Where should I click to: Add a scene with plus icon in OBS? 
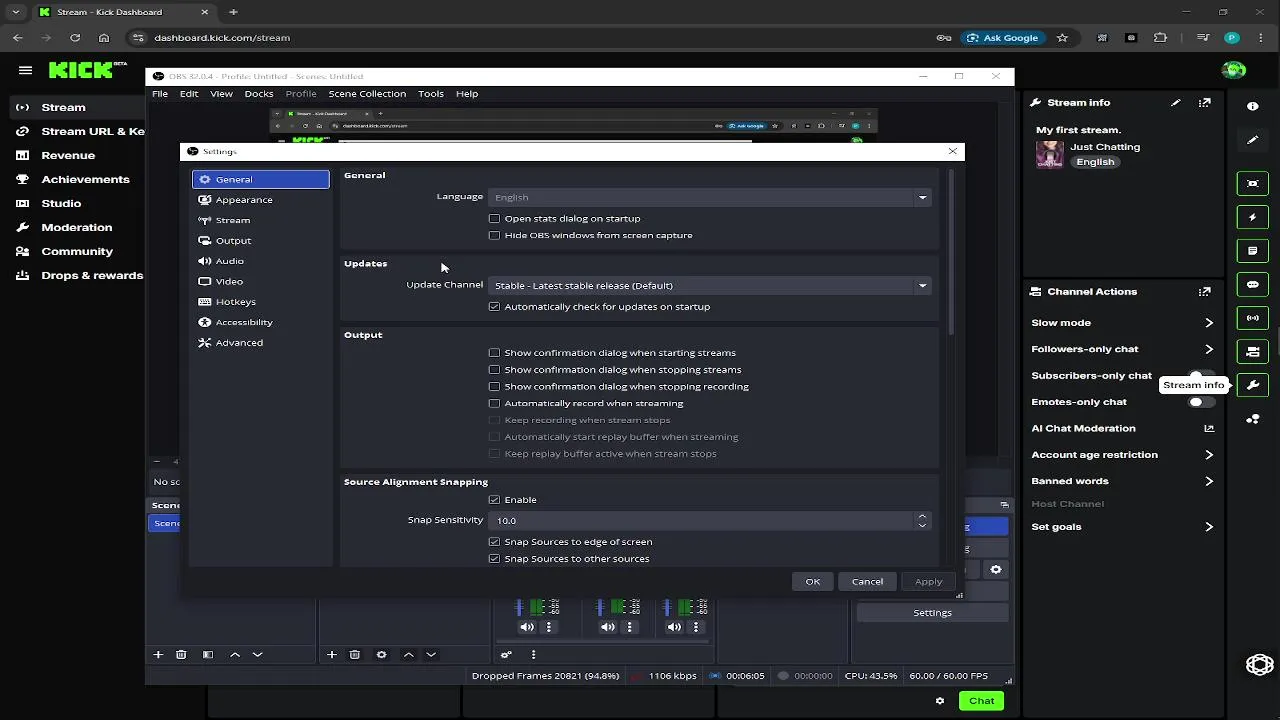tap(158, 655)
